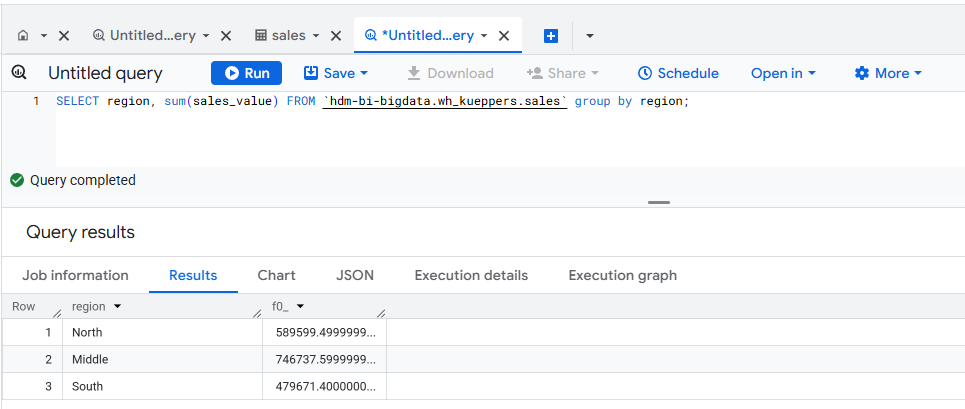Open first Untitled query tab dropdown arrow
The height and width of the screenshot is (409, 965).
tap(206, 36)
